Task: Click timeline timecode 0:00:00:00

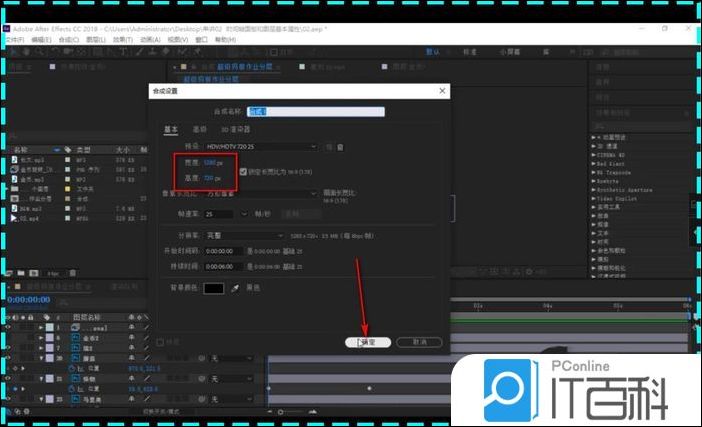Action: [x=29, y=299]
